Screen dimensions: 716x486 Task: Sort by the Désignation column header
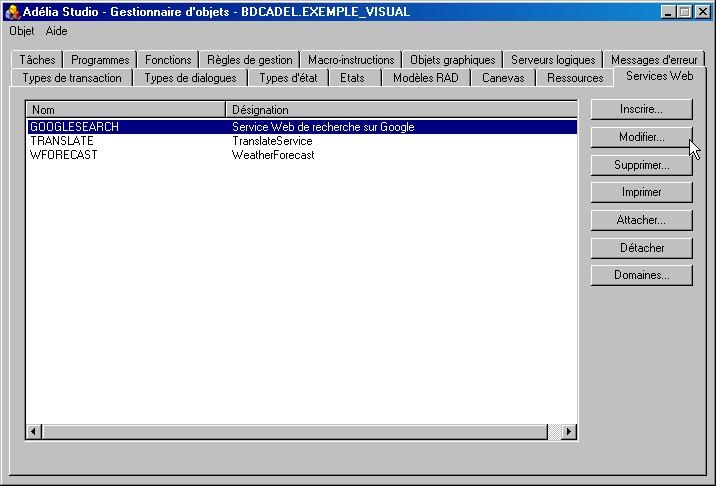(x=401, y=110)
